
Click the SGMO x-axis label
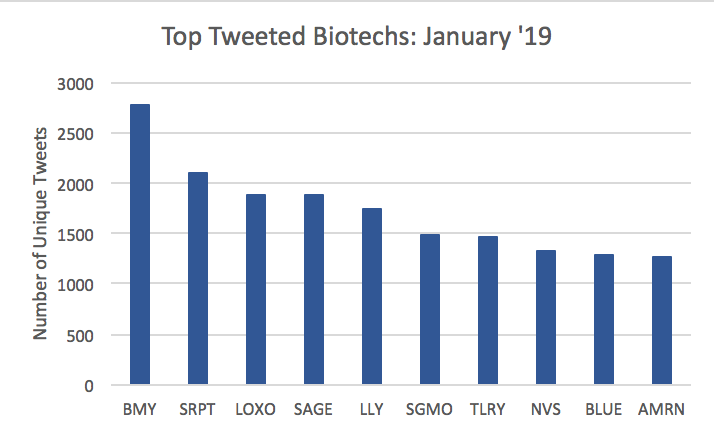429,409
